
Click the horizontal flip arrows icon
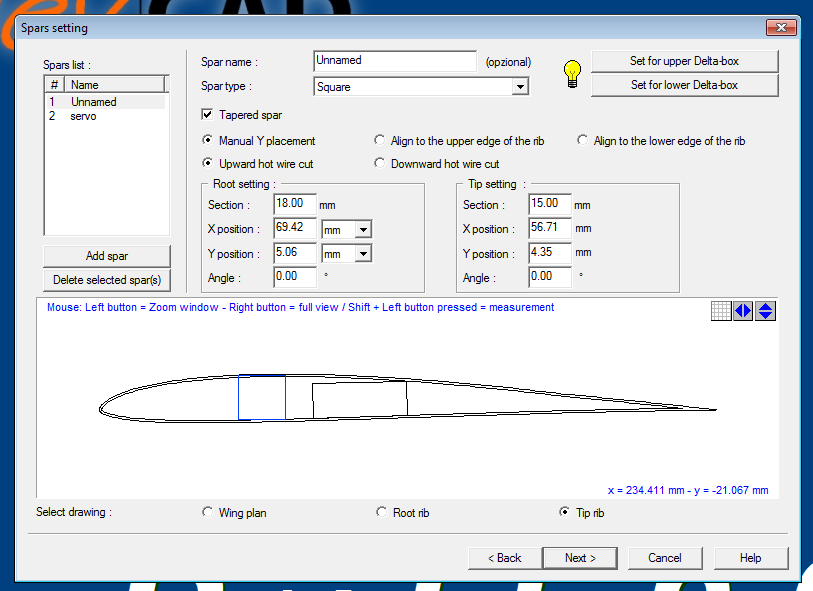[x=743, y=311]
